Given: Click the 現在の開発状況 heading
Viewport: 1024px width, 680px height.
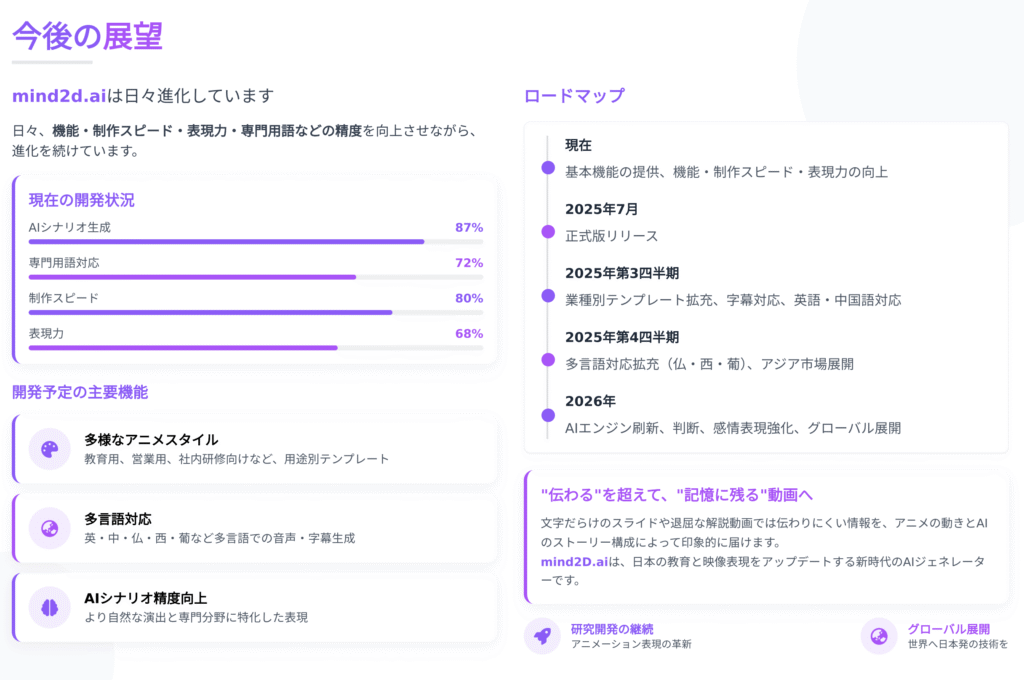Looking at the screenshot, I should (x=82, y=201).
